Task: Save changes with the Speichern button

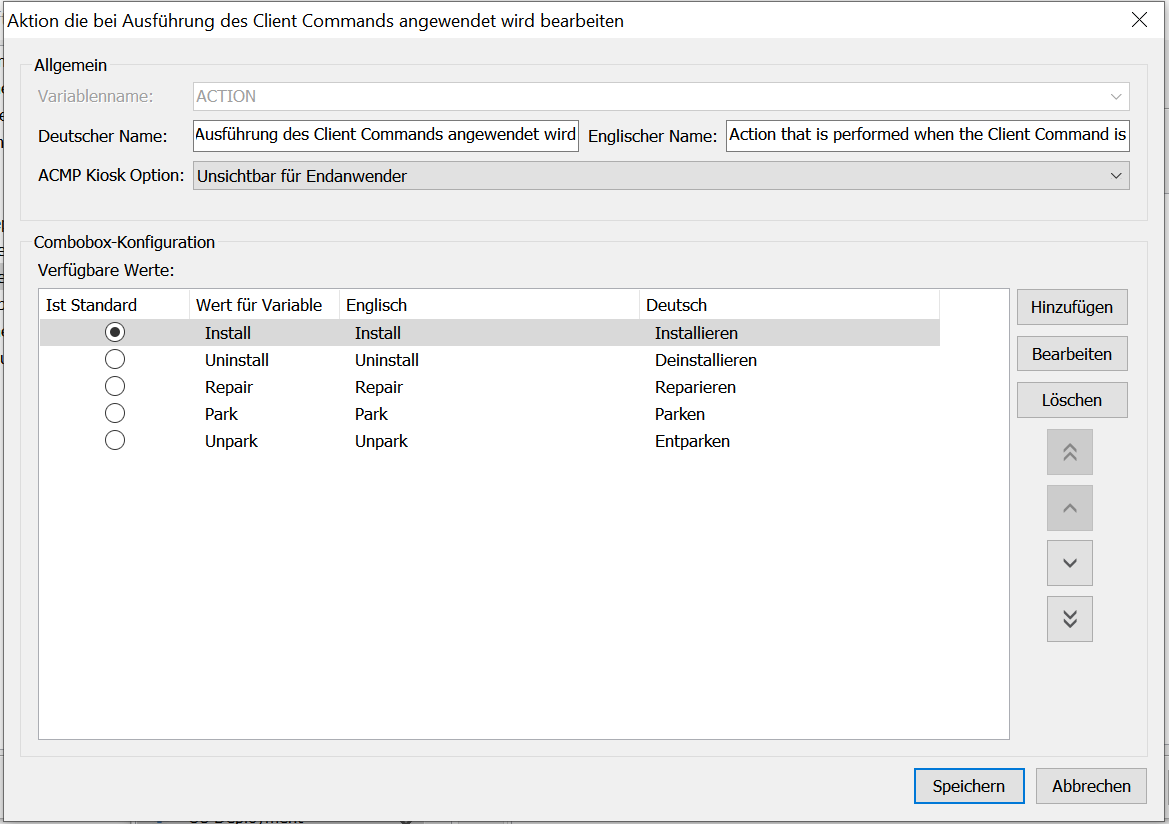Action: (x=968, y=786)
